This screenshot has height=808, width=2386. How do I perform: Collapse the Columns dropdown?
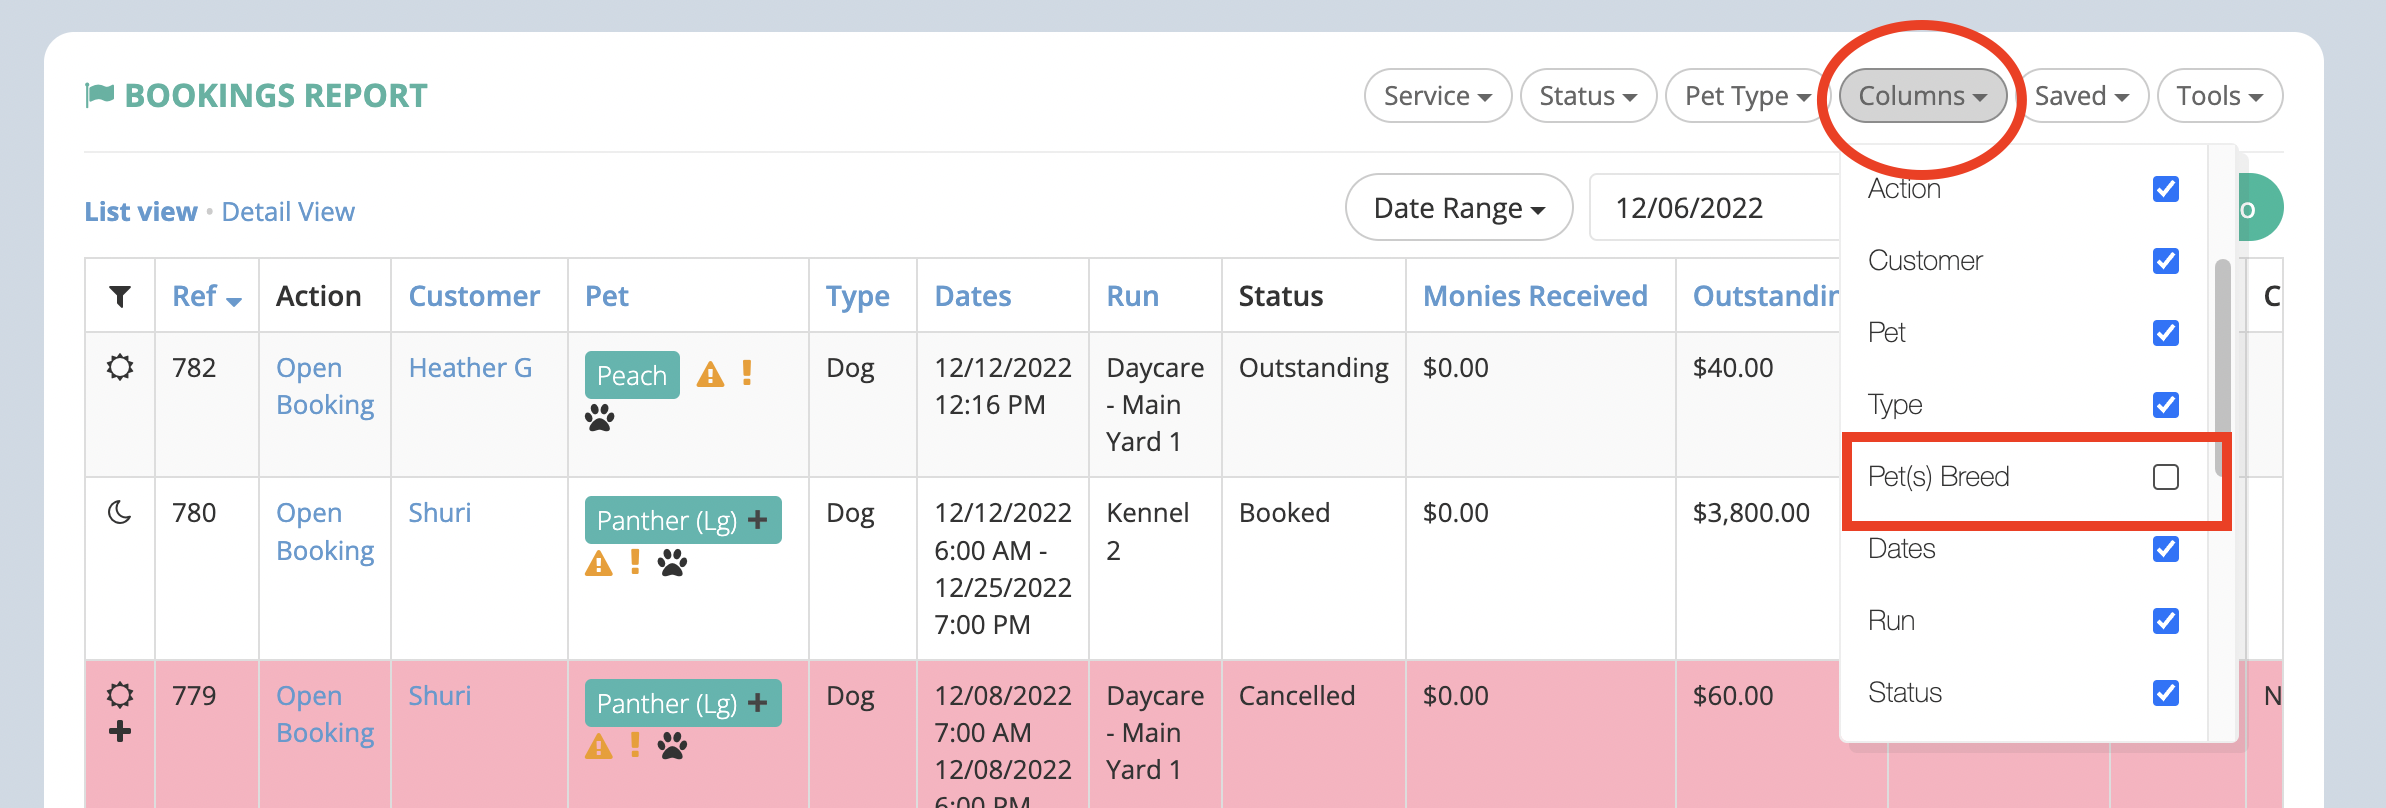(x=1922, y=96)
